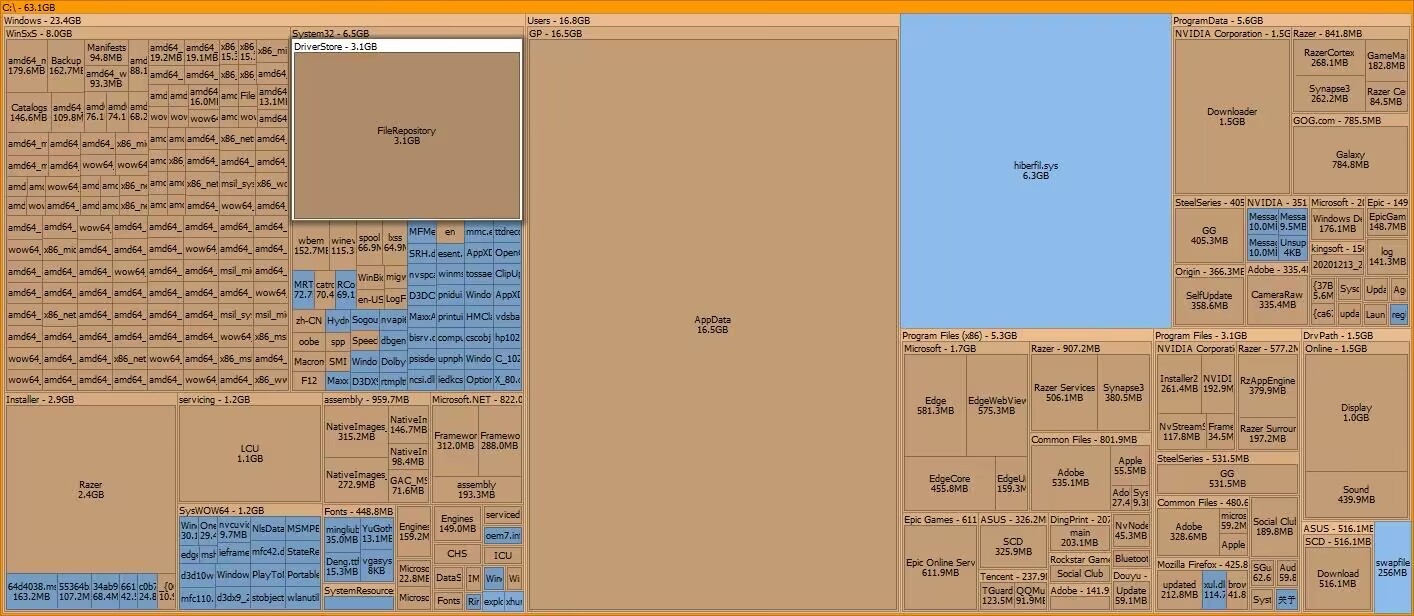Viewport: 1414px width, 616px height.
Task: Select the EdgeWebView 575.3MB block
Action: 997,405
